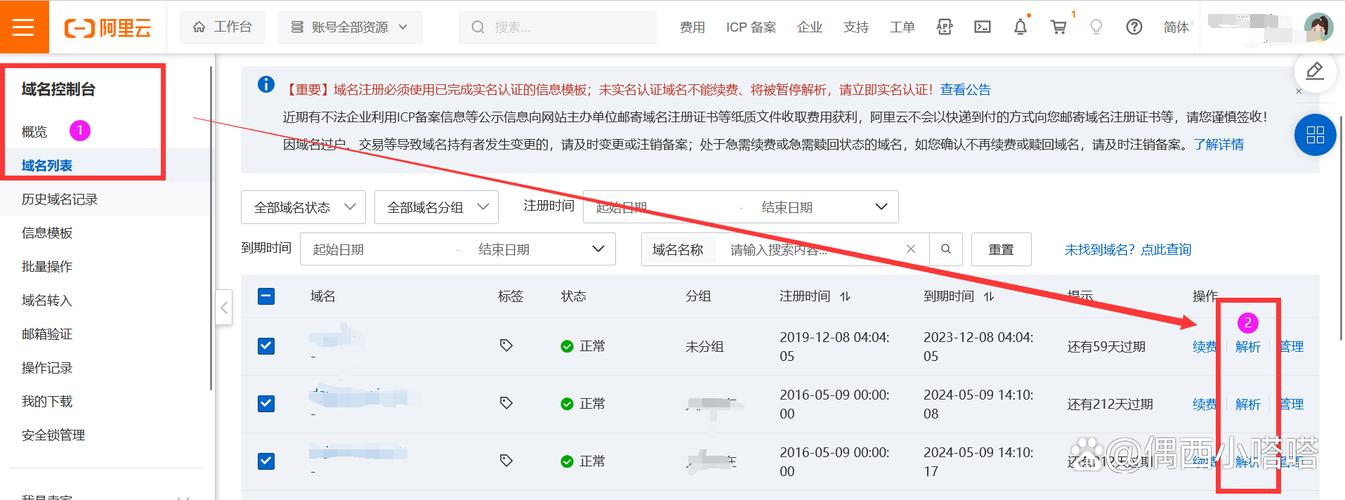Open the mobile APP icon

click(944, 27)
